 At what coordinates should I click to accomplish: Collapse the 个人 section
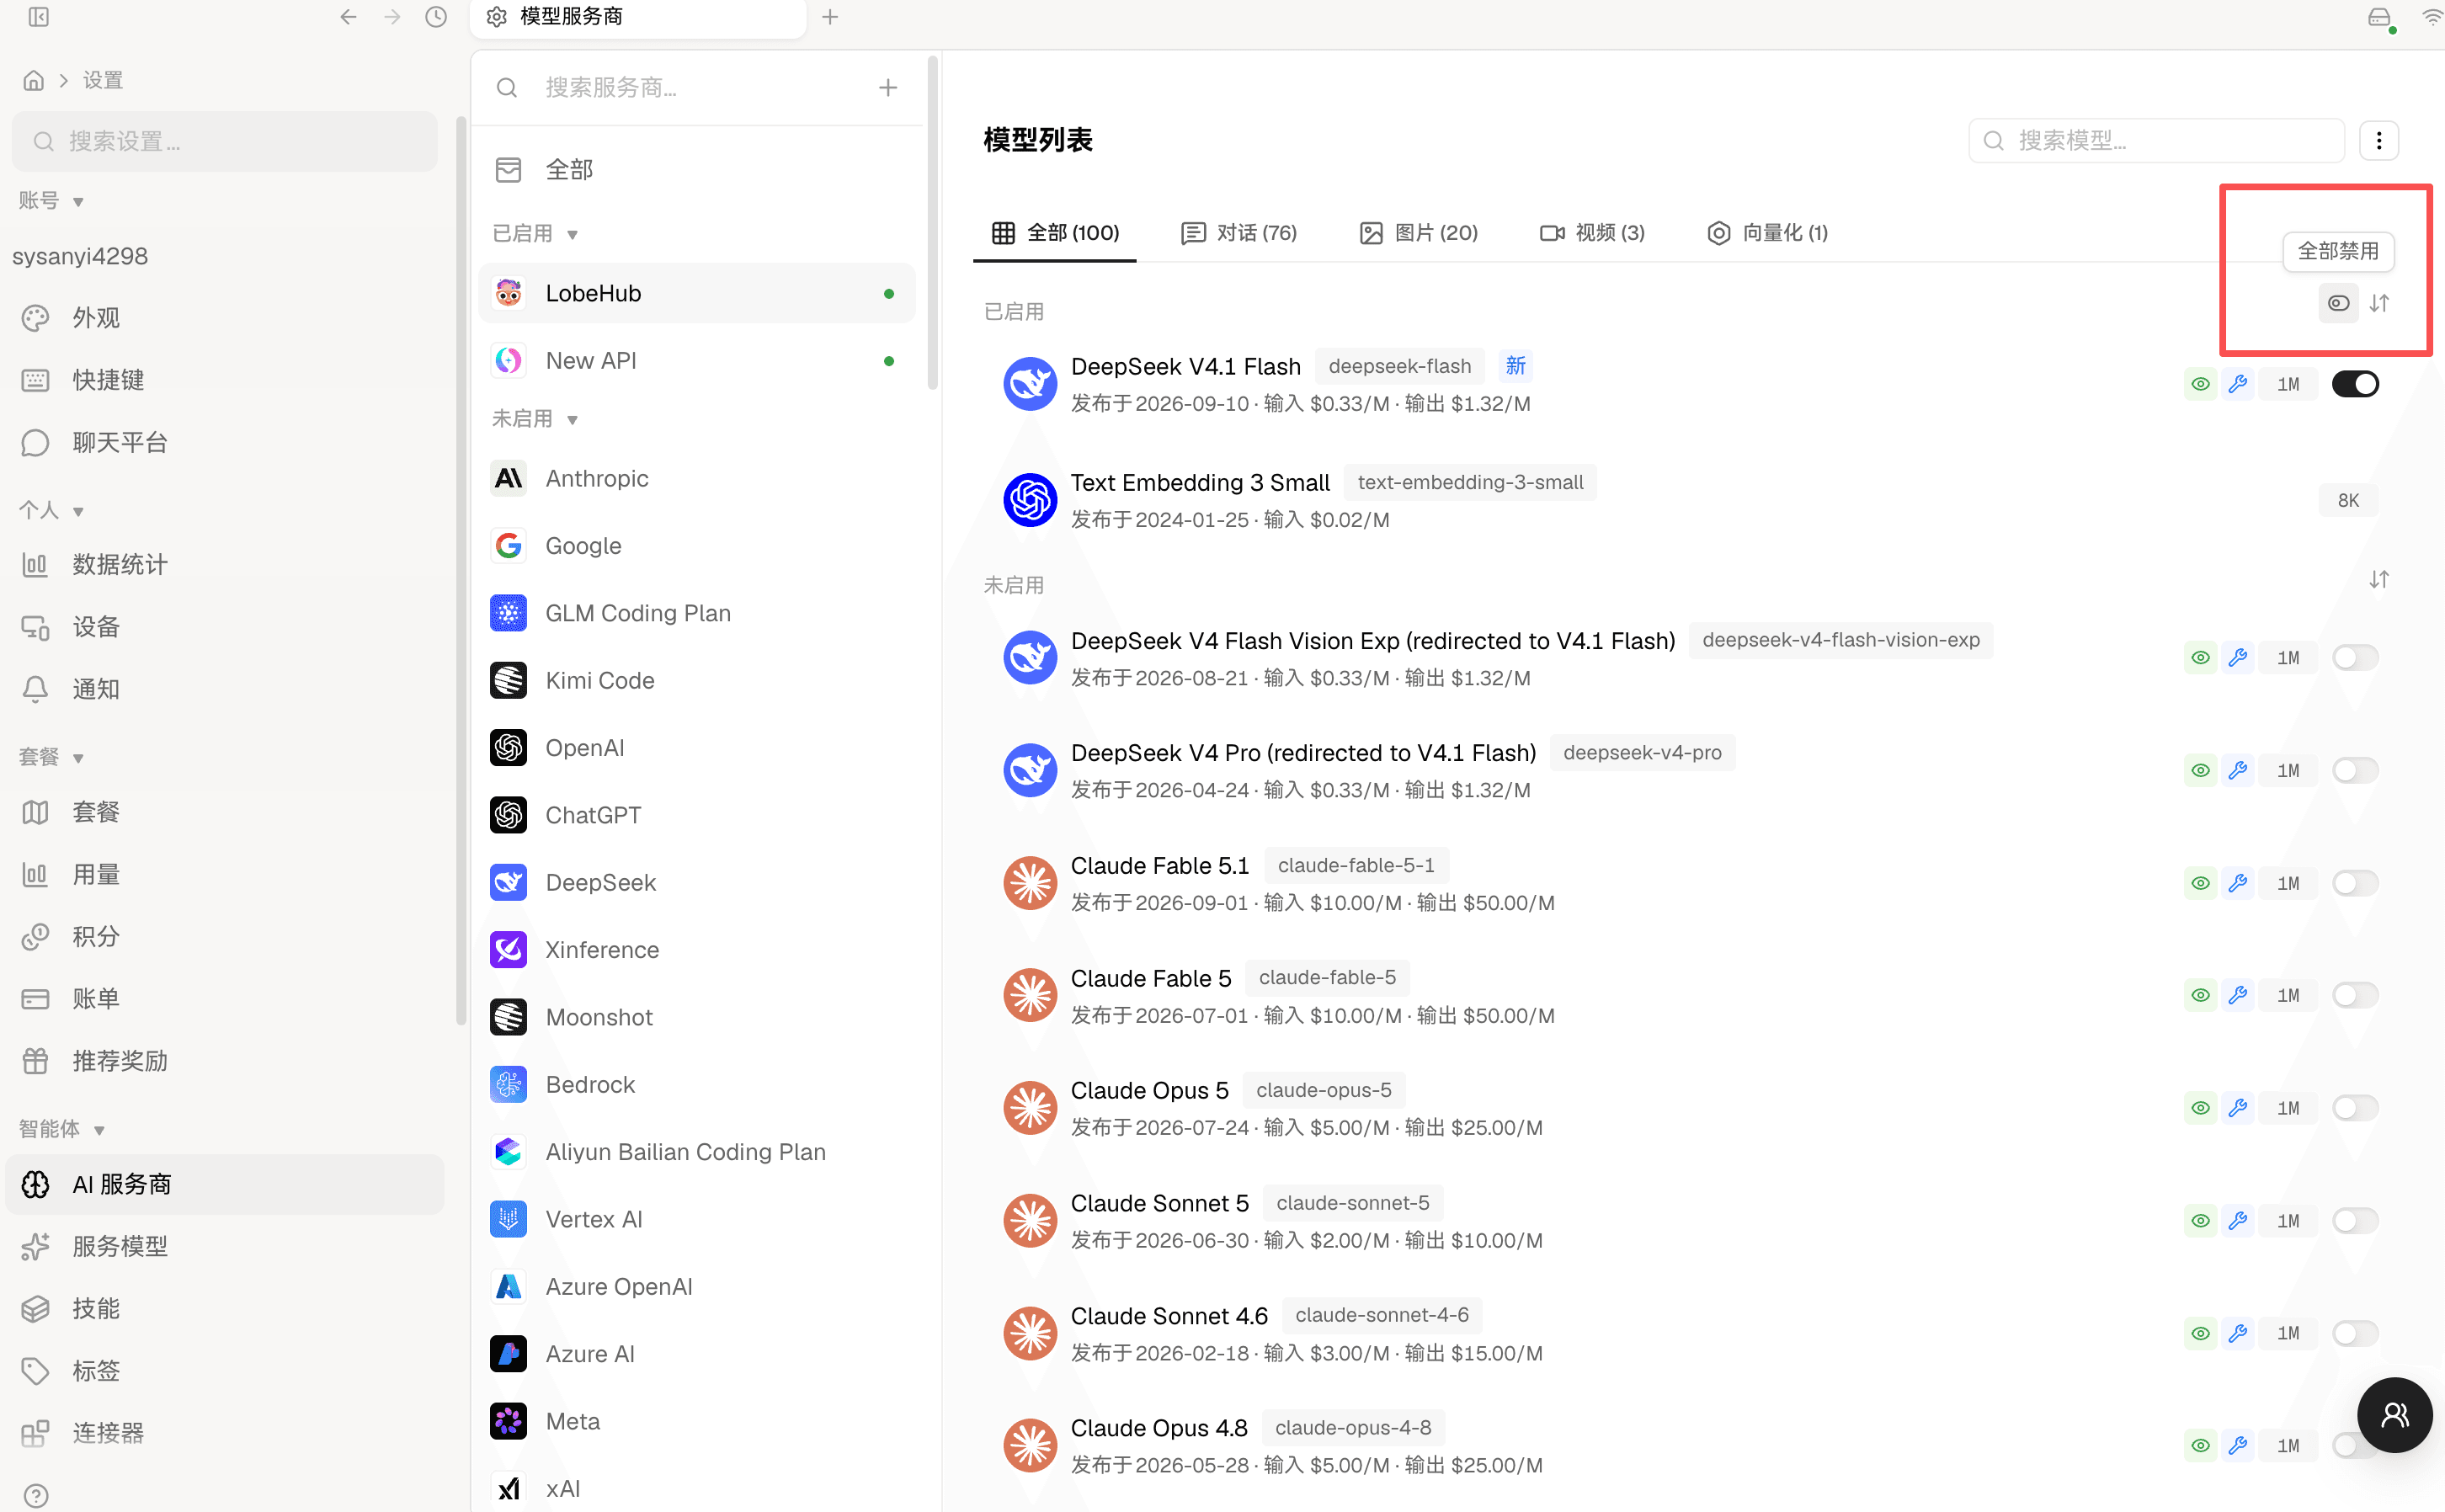(51, 511)
